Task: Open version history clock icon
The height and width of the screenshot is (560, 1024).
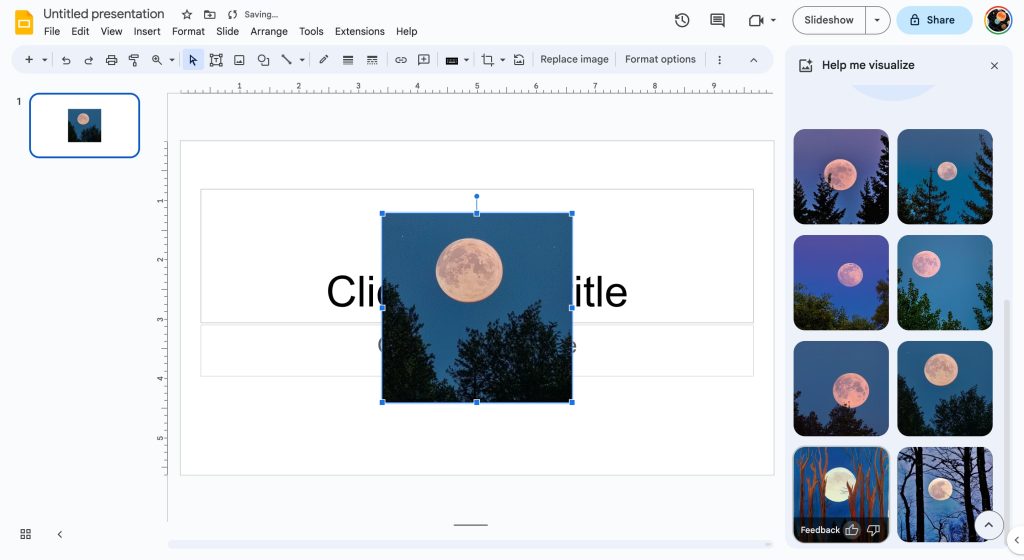Action: point(682,20)
